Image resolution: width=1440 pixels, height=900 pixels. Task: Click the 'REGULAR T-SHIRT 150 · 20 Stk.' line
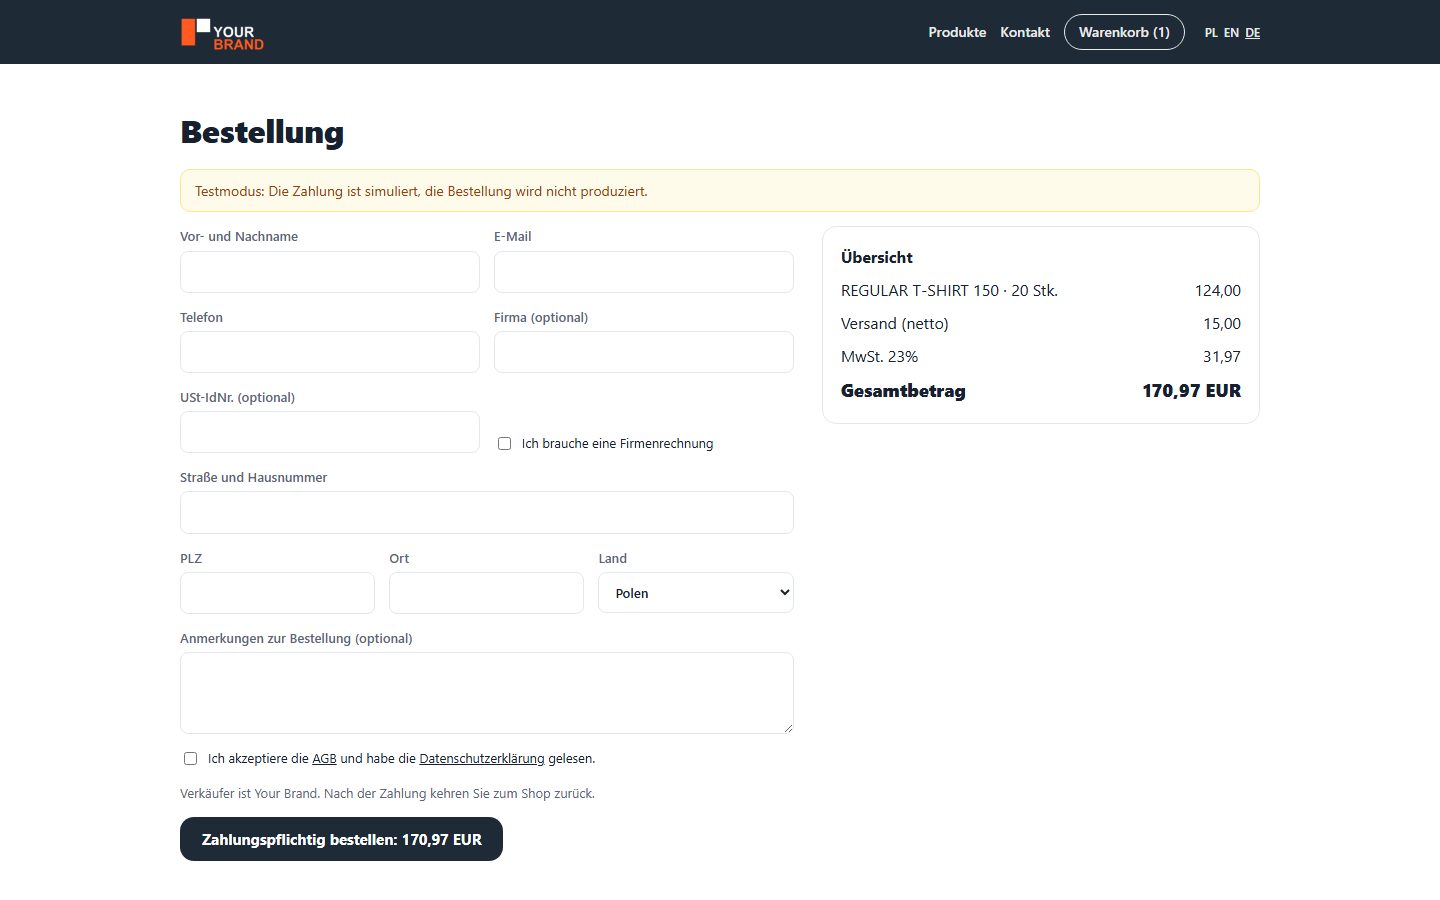point(949,291)
